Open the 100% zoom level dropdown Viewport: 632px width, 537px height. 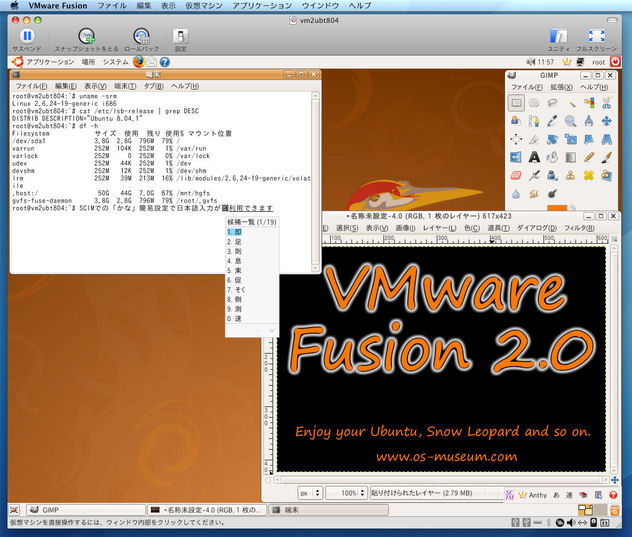click(346, 493)
